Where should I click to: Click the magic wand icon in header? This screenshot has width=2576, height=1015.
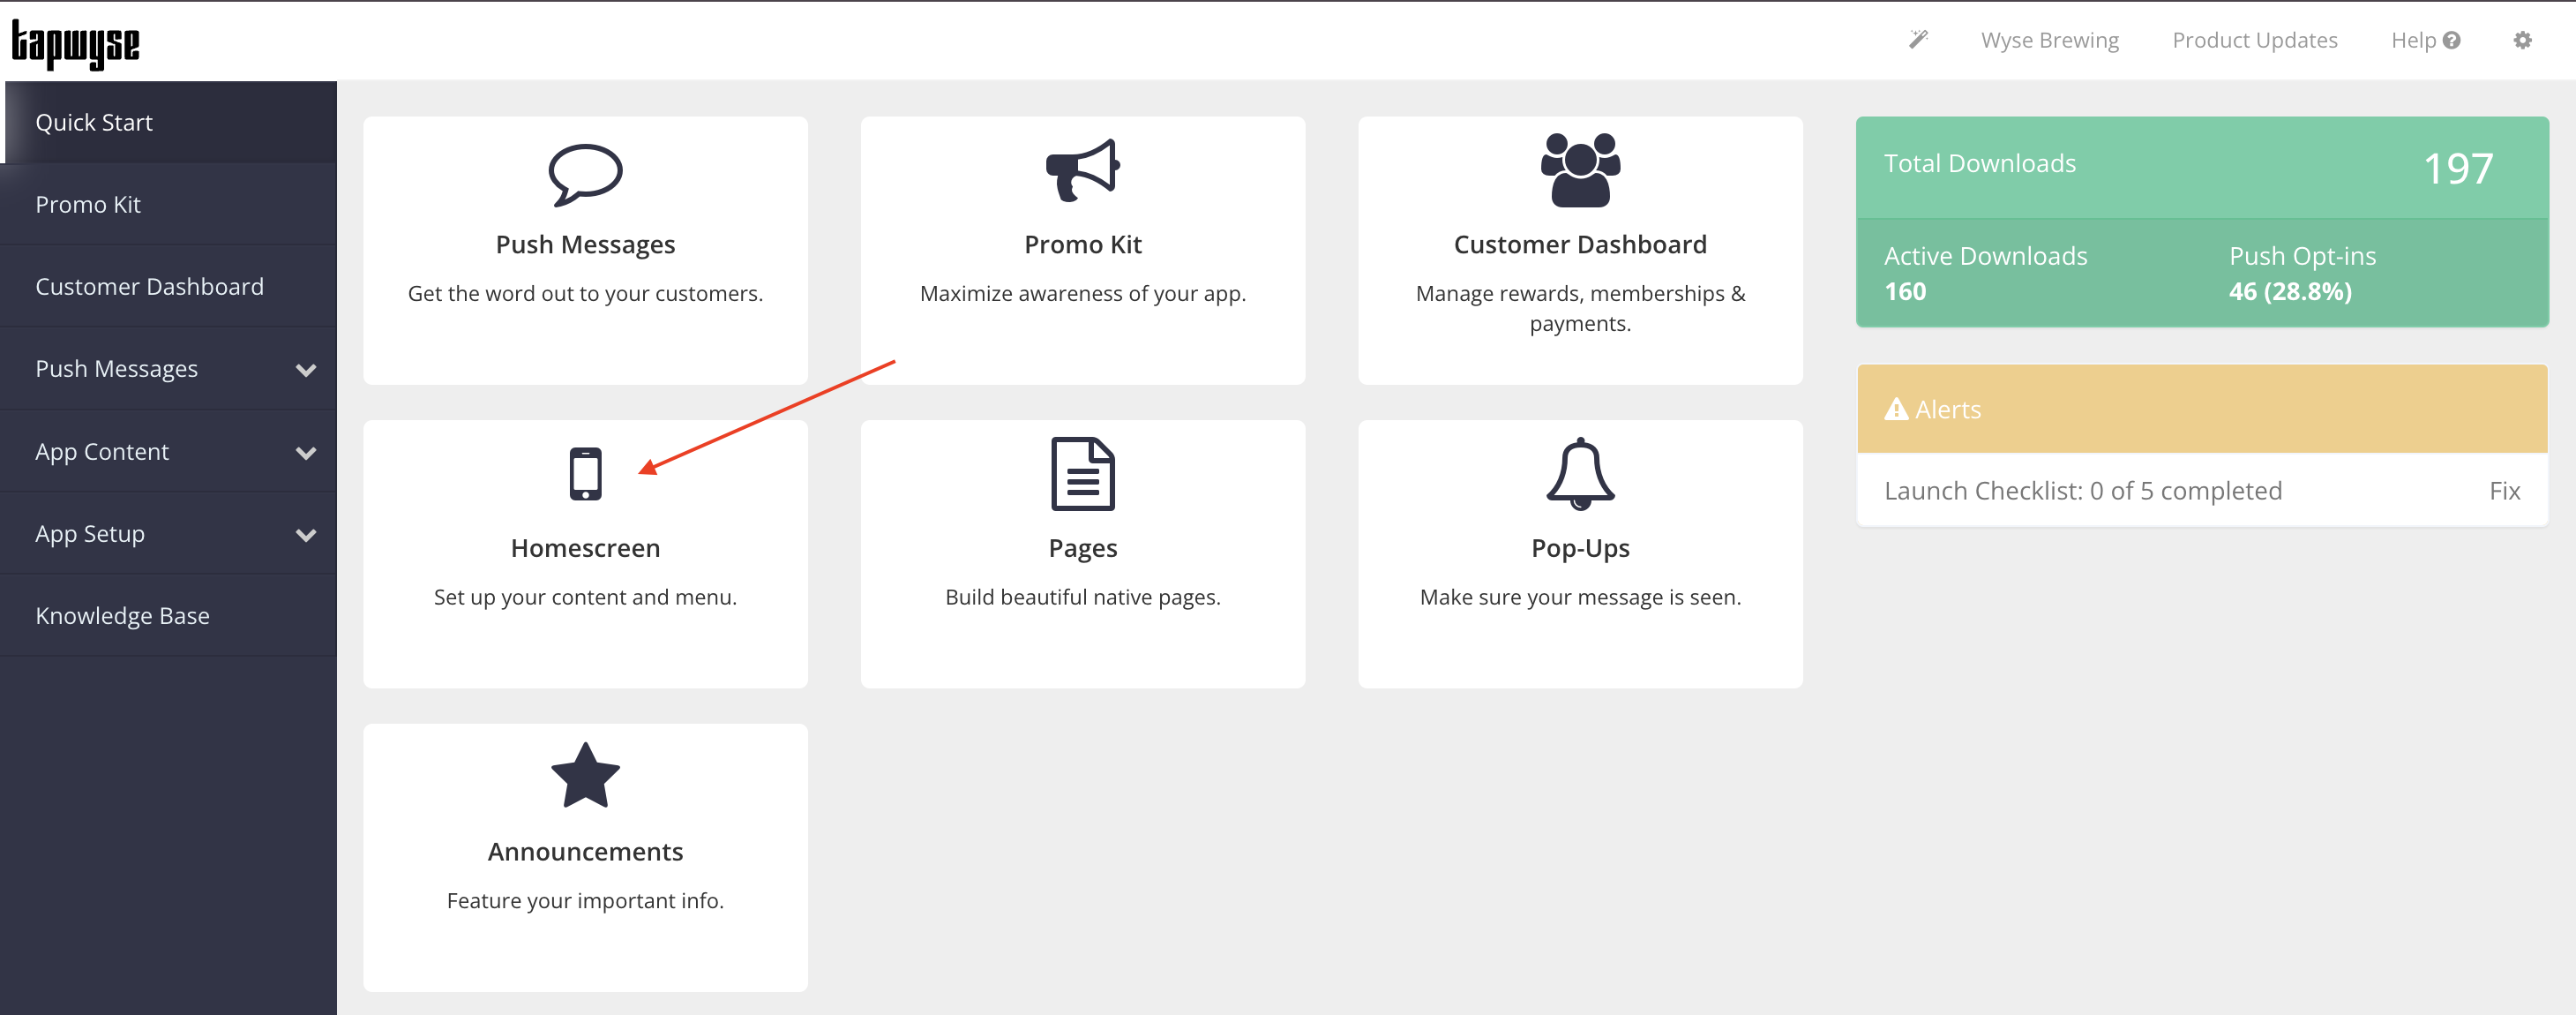[1917, 40]
